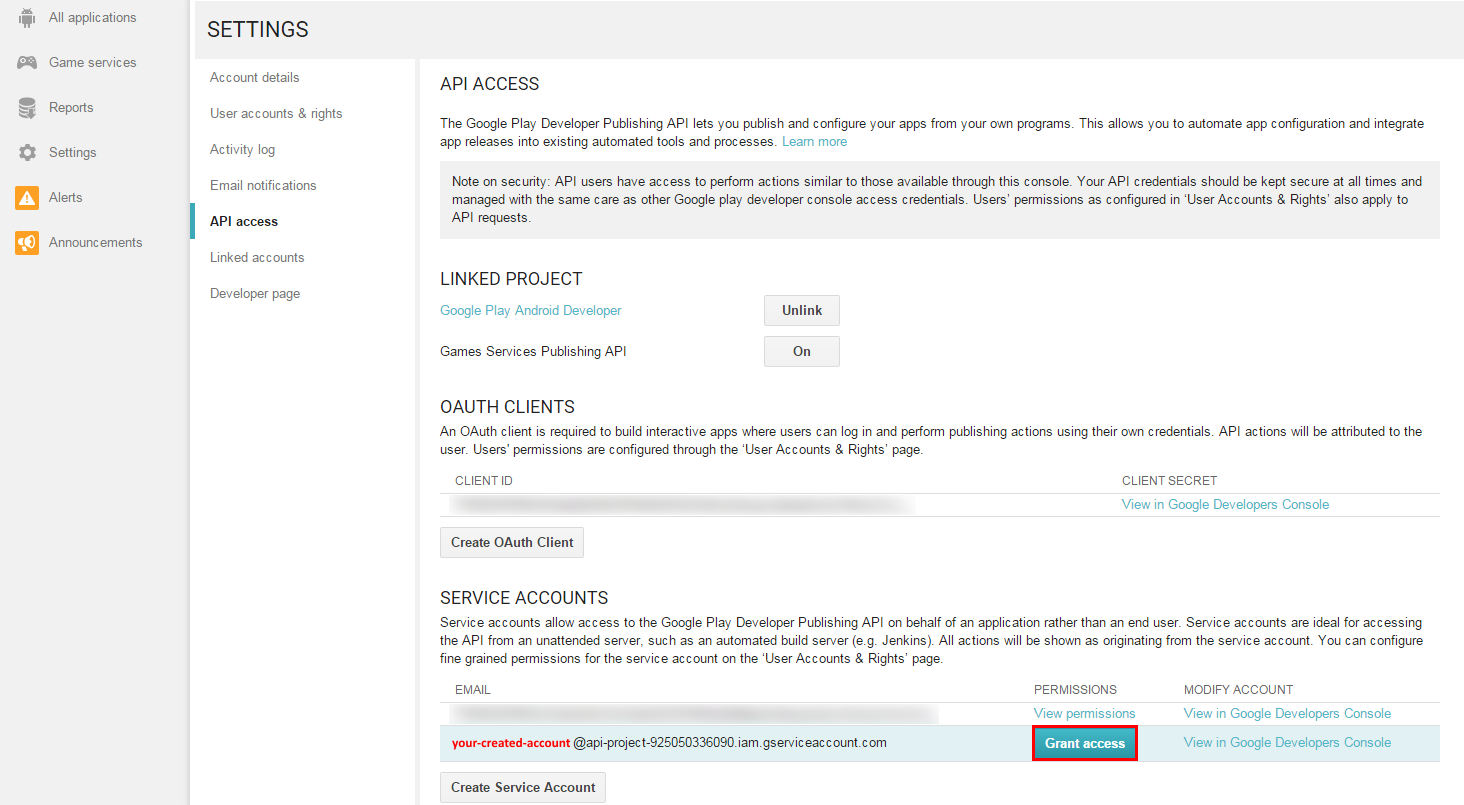
Task: Click the Announcements megaphone icon
Action: point(27,243)
